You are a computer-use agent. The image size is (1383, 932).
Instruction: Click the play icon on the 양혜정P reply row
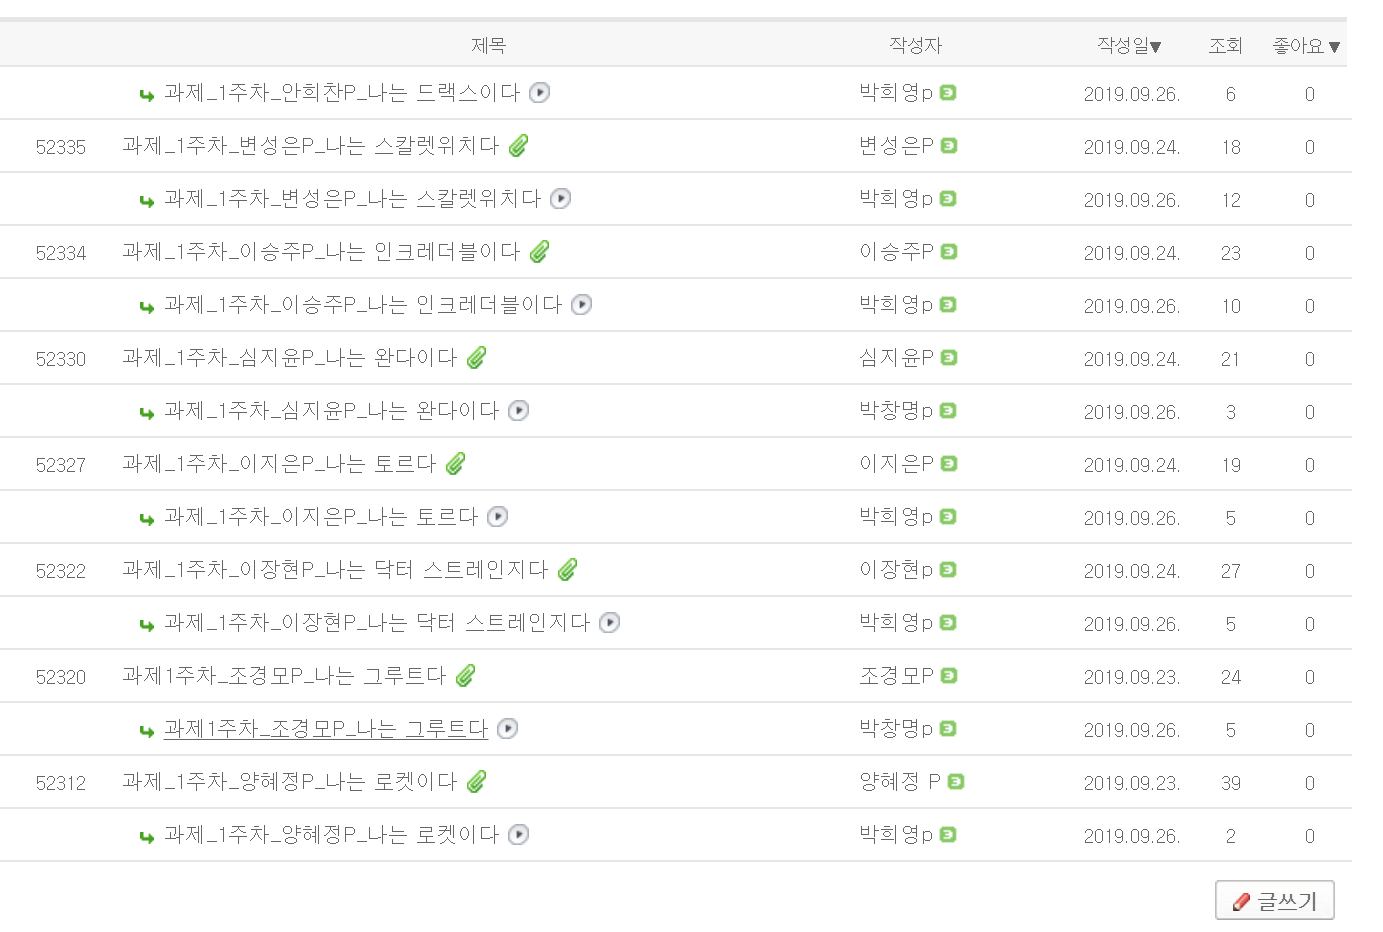pos(518,835)
